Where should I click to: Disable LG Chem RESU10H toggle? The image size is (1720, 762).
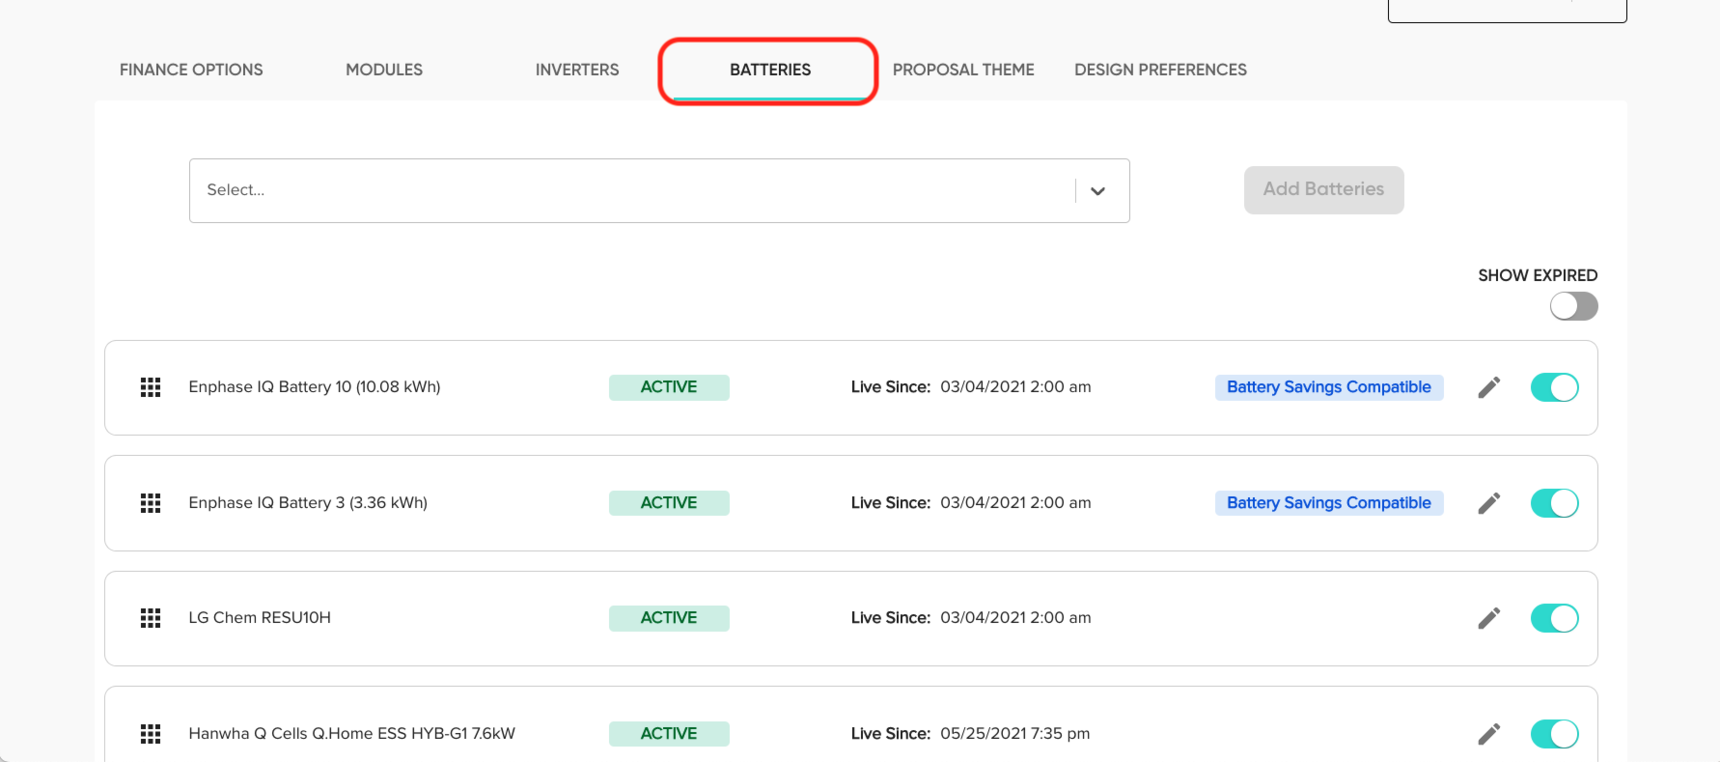(1555, 618)
